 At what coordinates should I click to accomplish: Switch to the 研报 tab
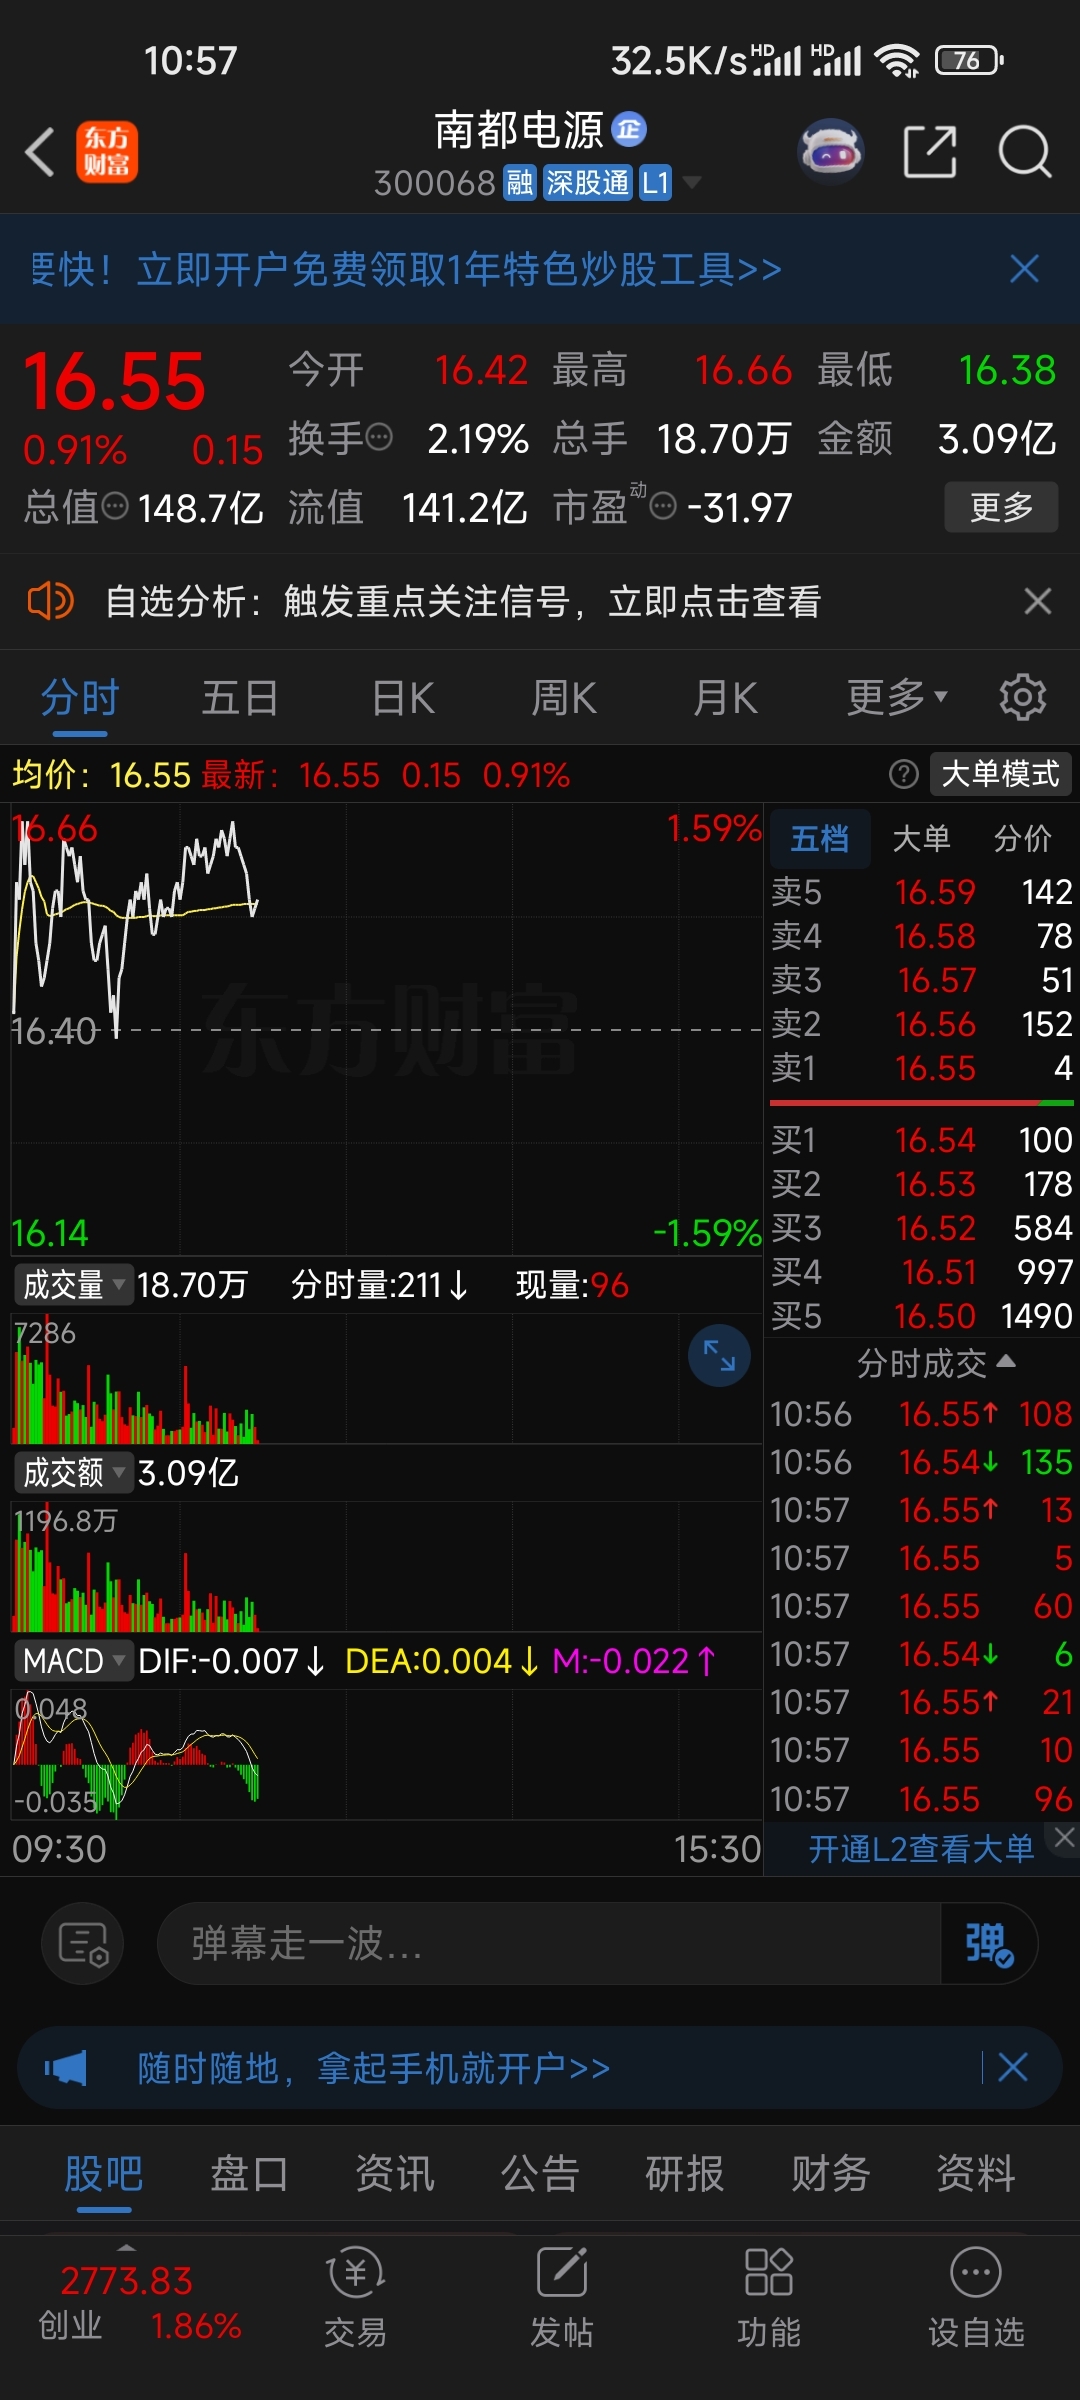point(685,2173)
